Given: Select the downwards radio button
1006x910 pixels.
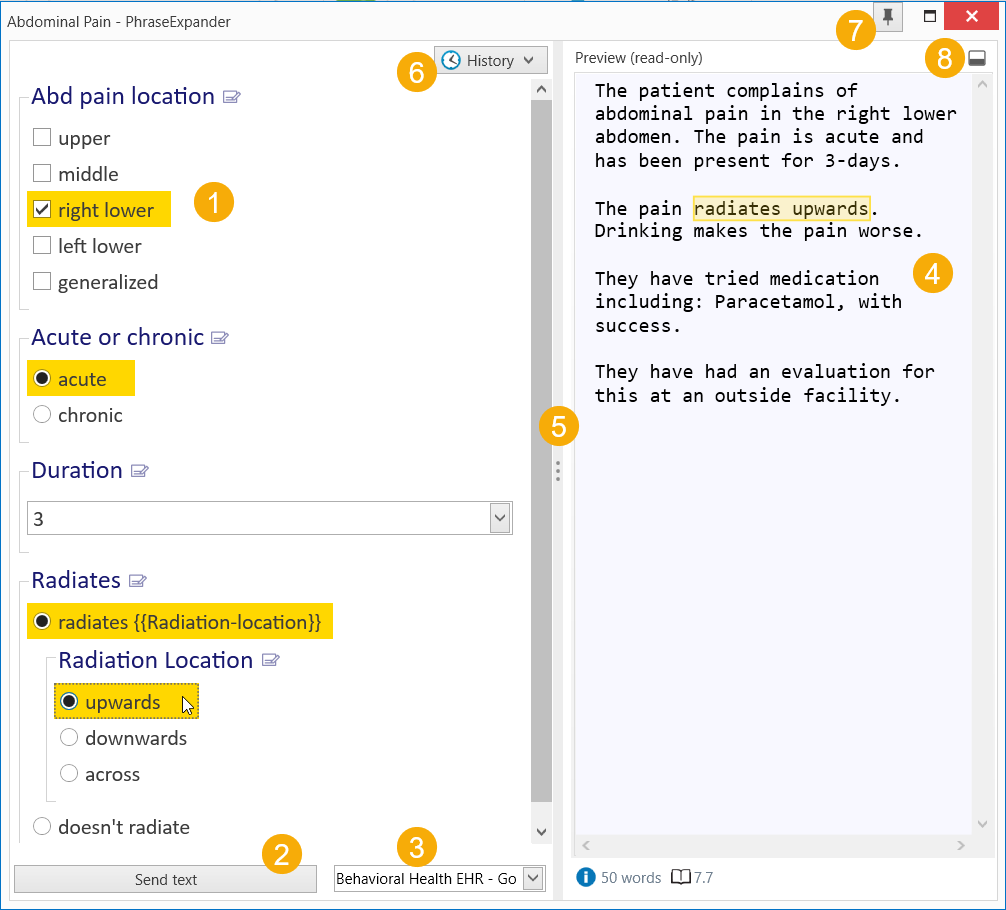Looking at the screenshot, I should [x=69, y=737].
